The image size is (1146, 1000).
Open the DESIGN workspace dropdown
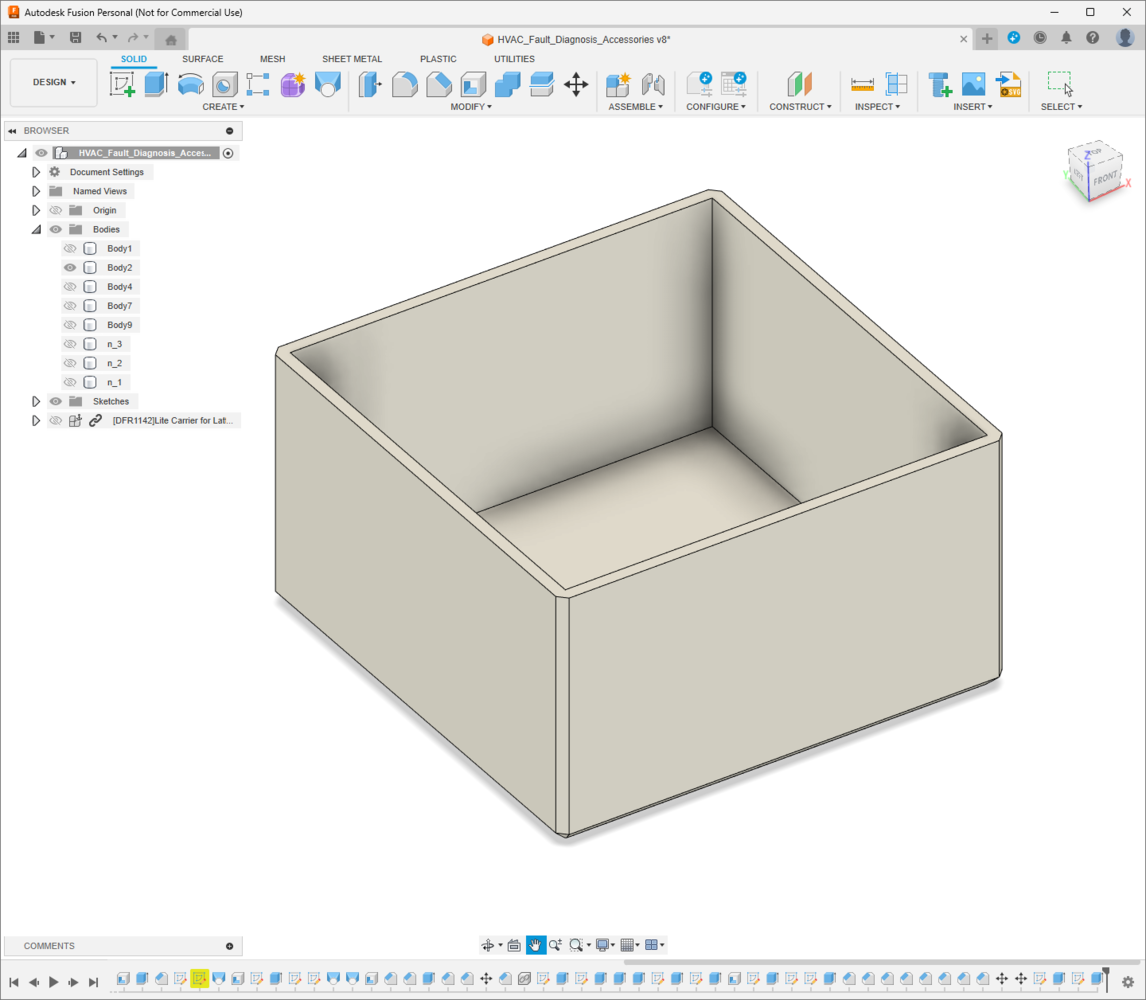(x=54, y=83)
